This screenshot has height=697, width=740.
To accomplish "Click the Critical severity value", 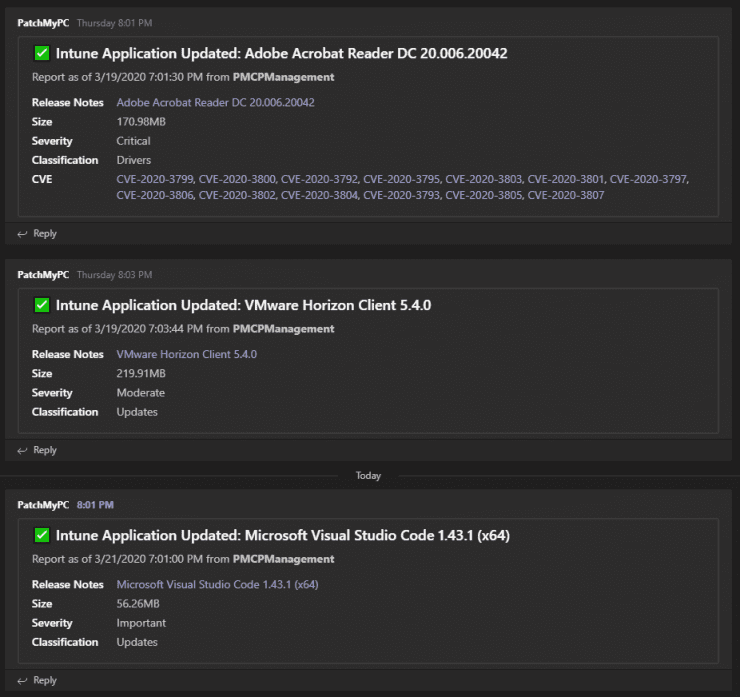I will pos(134,141).
